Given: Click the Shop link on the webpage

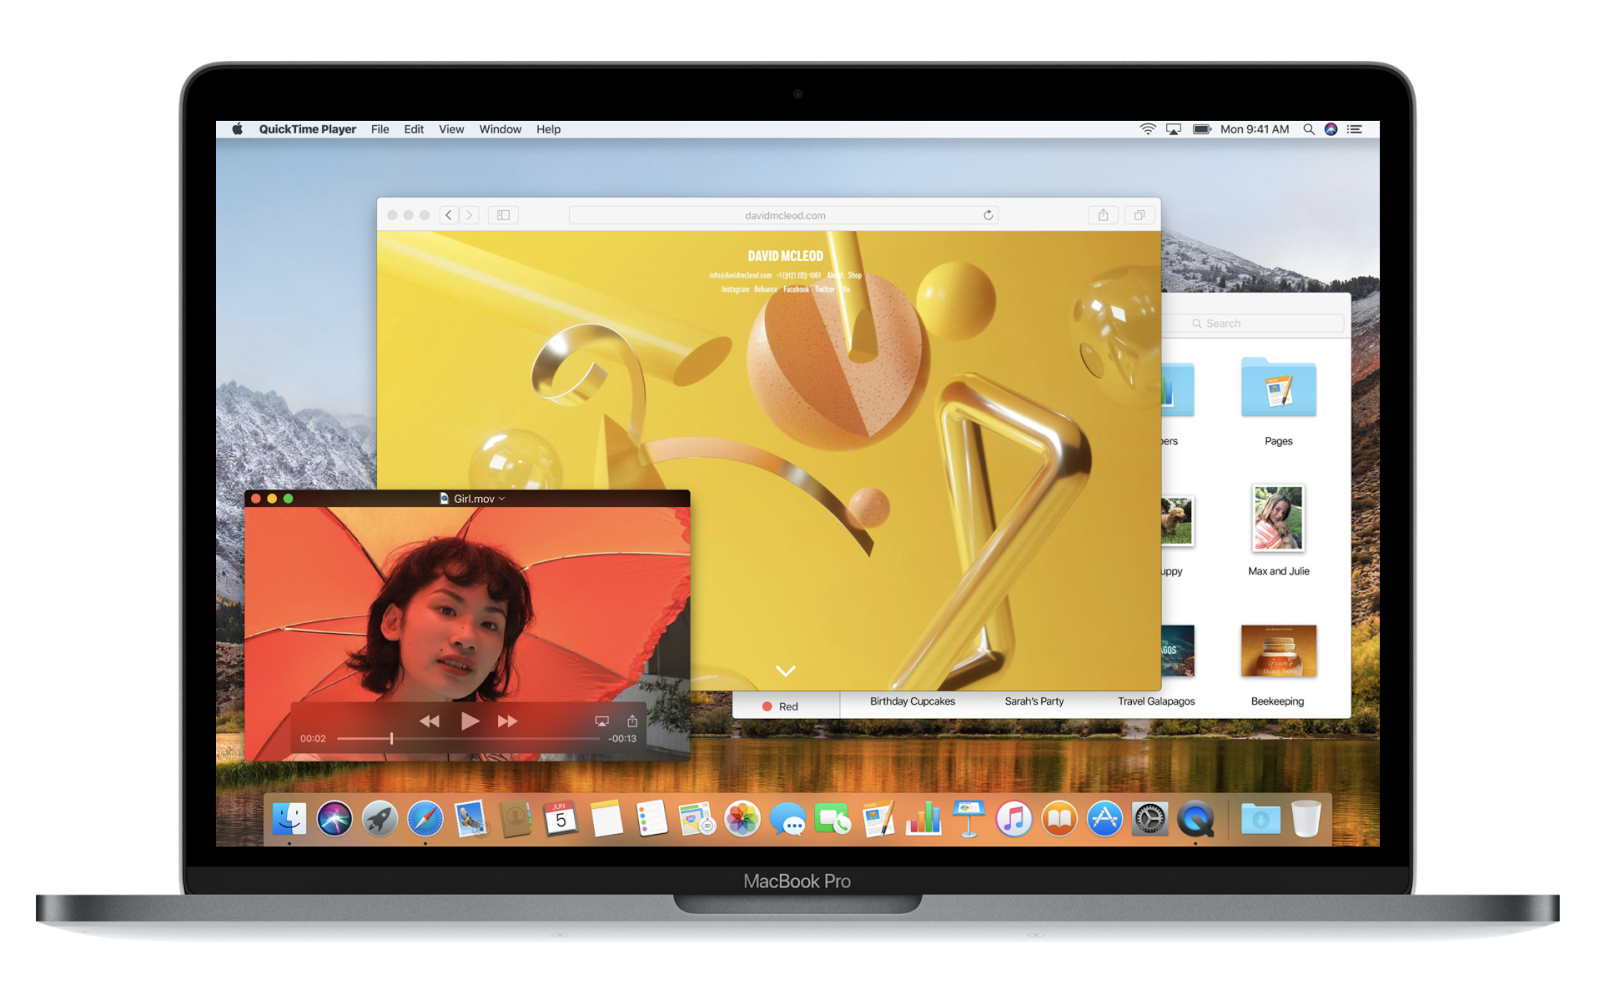Looking at the screenshot, I should coord(855,275).
